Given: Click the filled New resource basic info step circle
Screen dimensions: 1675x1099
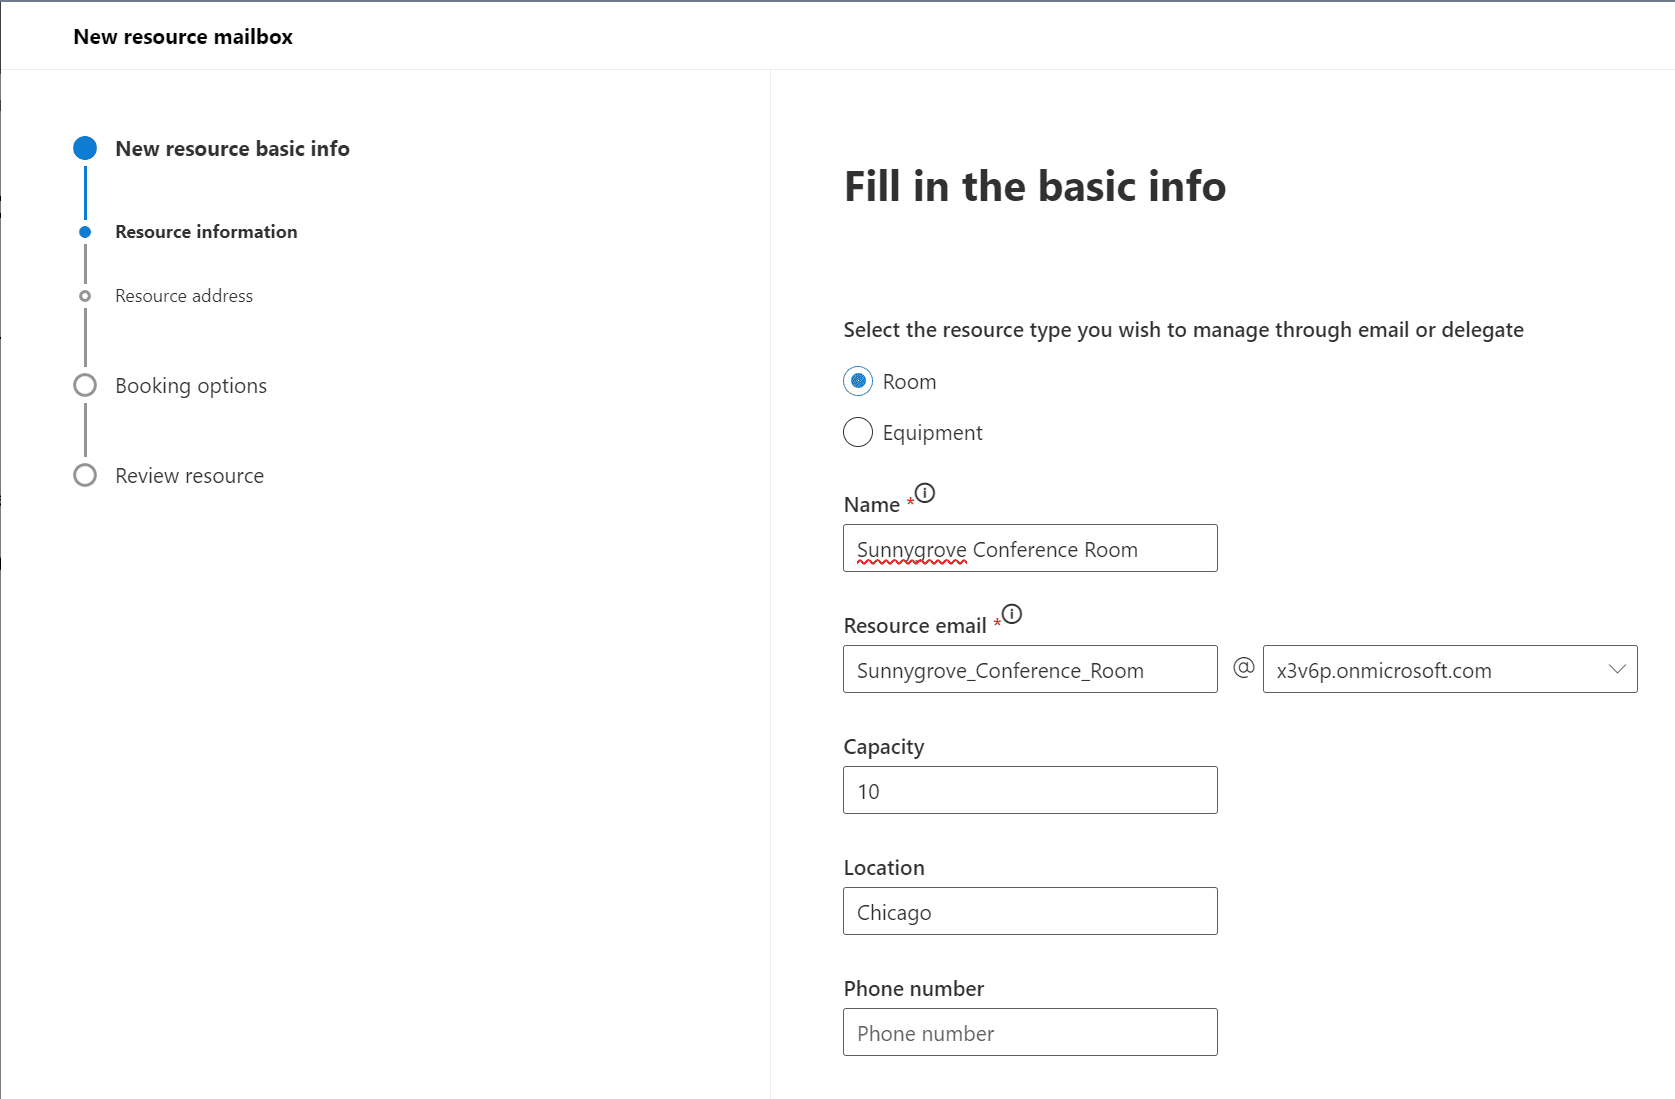Looking at the screenshot, I should click(x=85, y=147).
